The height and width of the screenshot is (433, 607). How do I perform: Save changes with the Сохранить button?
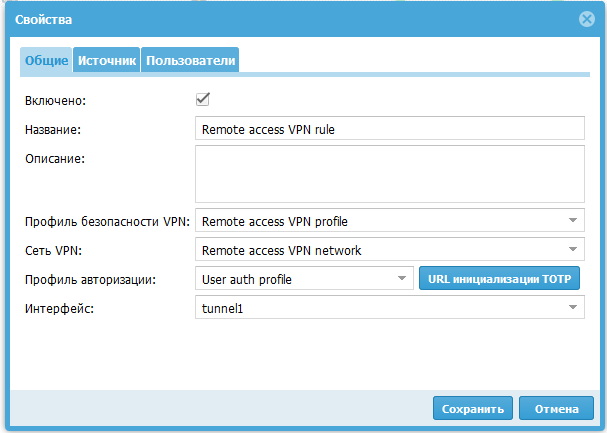coord(473,408)
